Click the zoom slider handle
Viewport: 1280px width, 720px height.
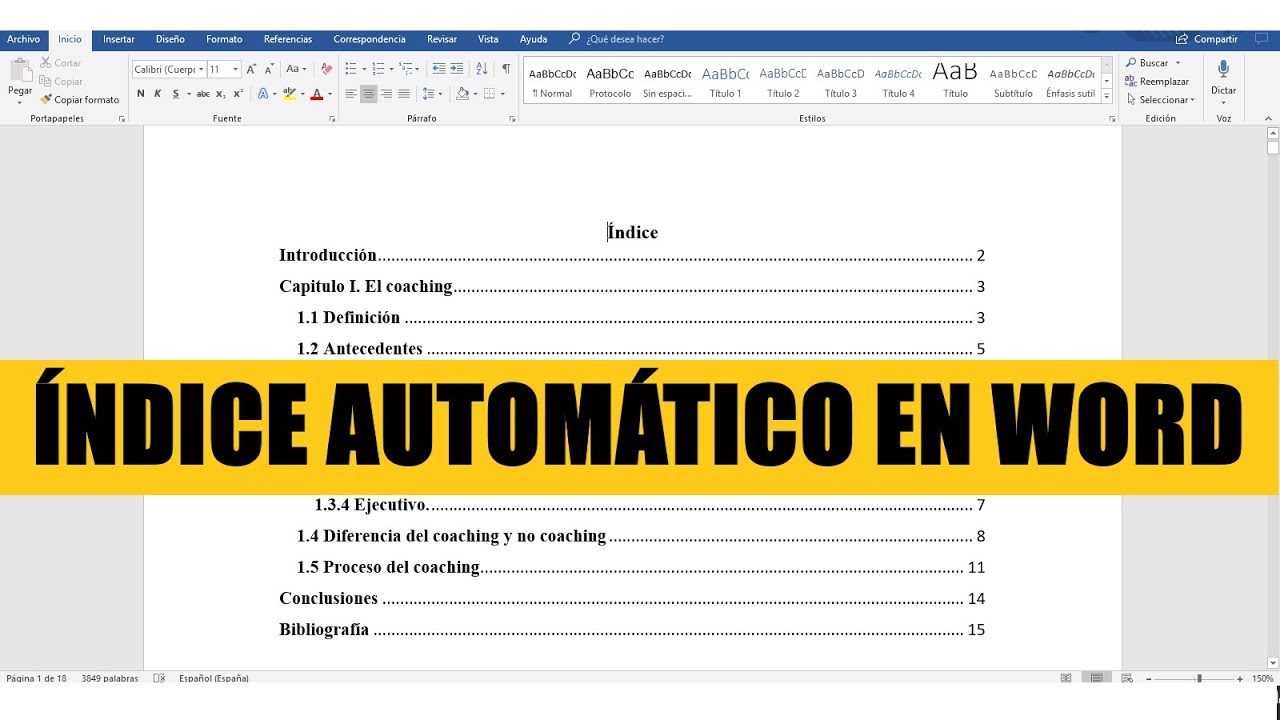coord(1199,678)
